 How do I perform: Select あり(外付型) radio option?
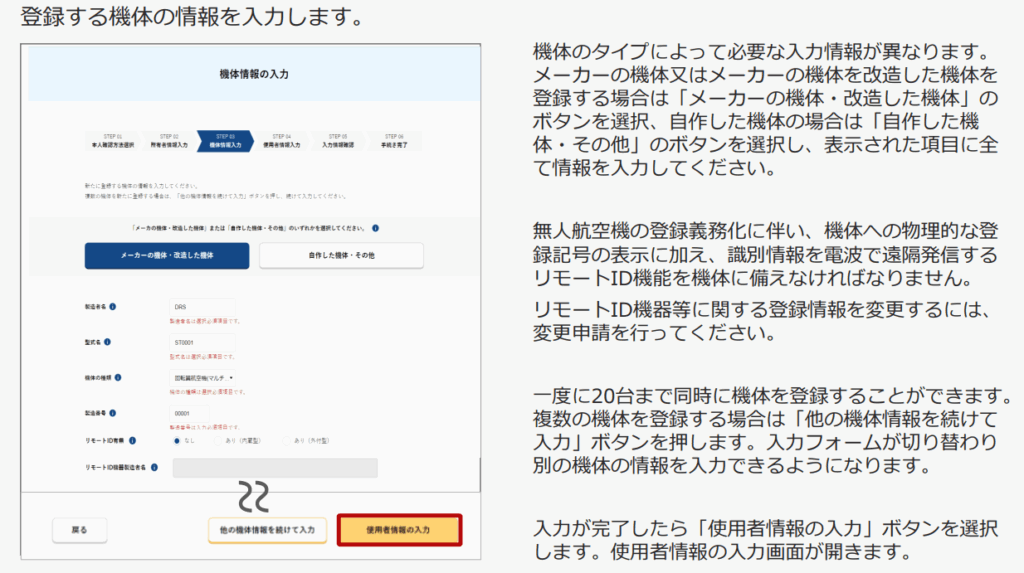coord(286,441)
